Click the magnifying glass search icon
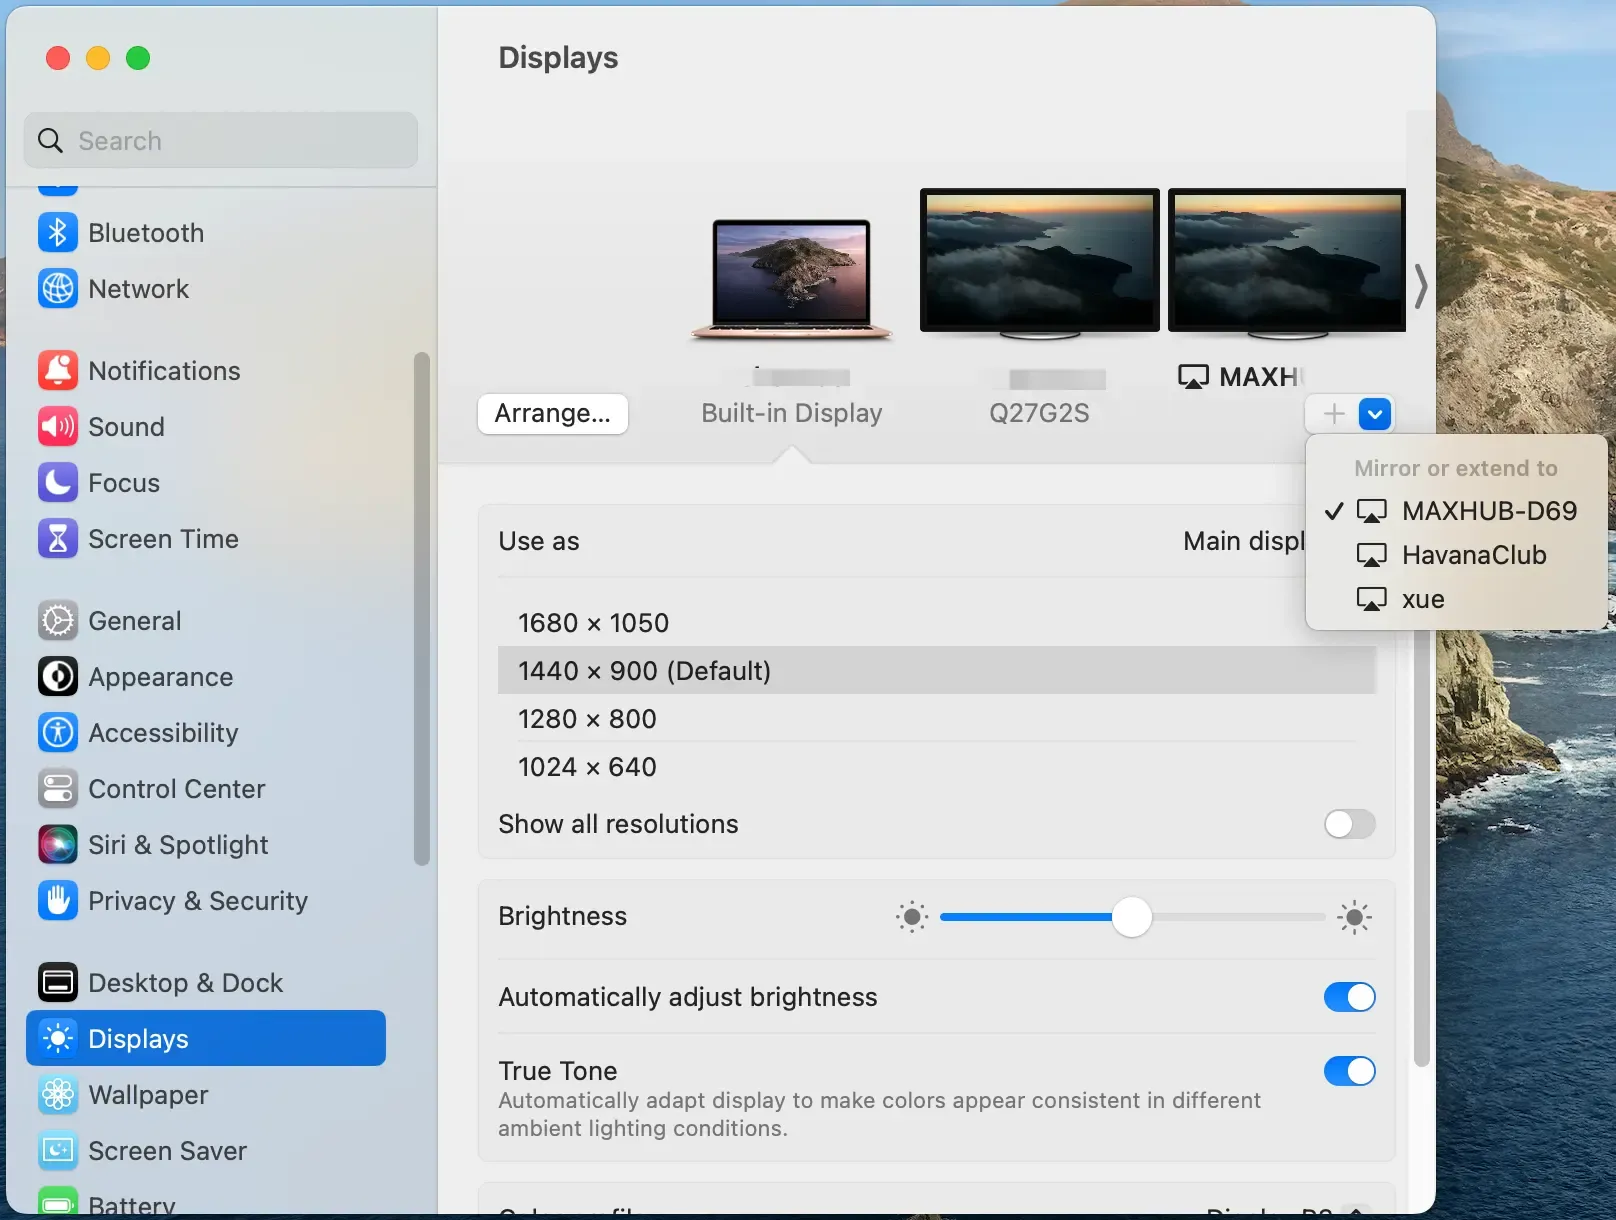The image size is (1616, 1220). [x=50, y=141]
